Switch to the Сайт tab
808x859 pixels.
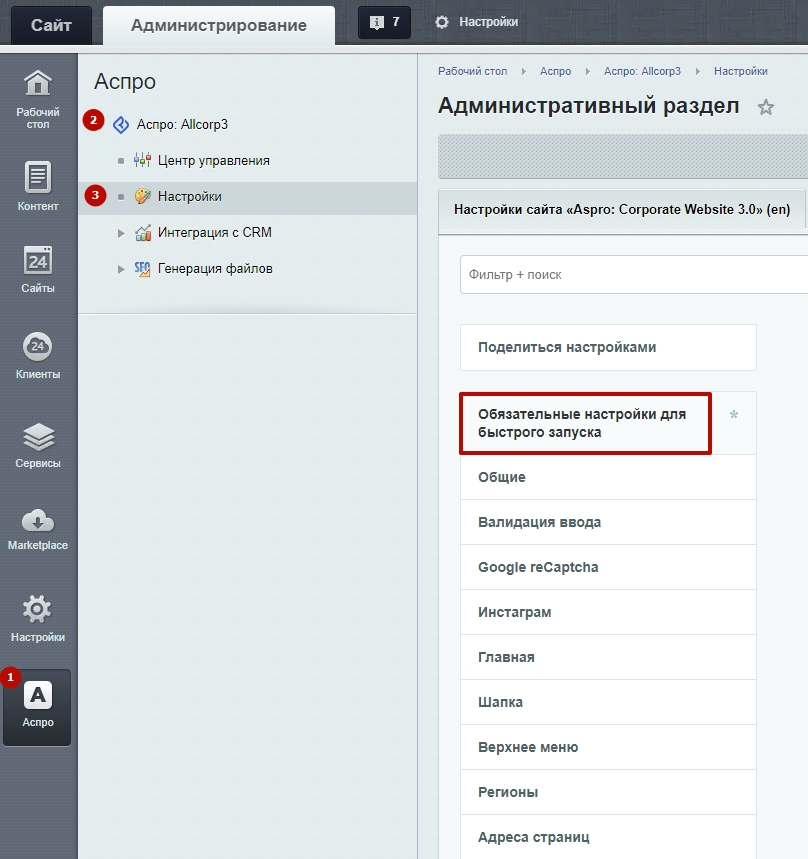51,25
